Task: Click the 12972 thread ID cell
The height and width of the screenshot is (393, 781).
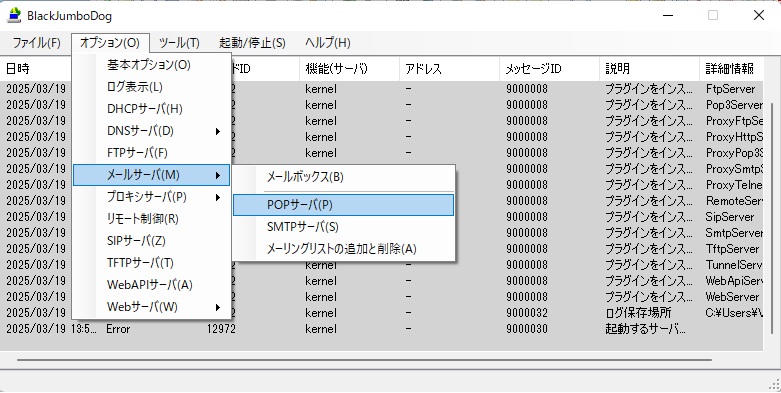Action: point(221,329)
